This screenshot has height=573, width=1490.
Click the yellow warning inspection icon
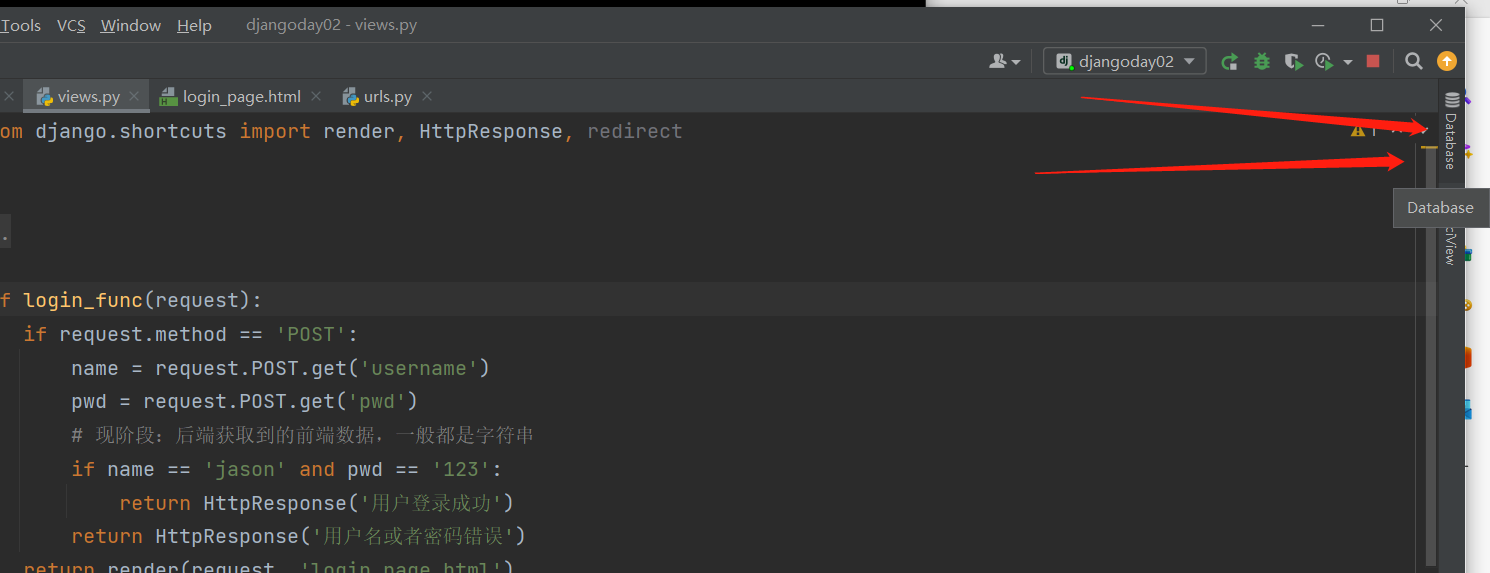[1357, 130]
